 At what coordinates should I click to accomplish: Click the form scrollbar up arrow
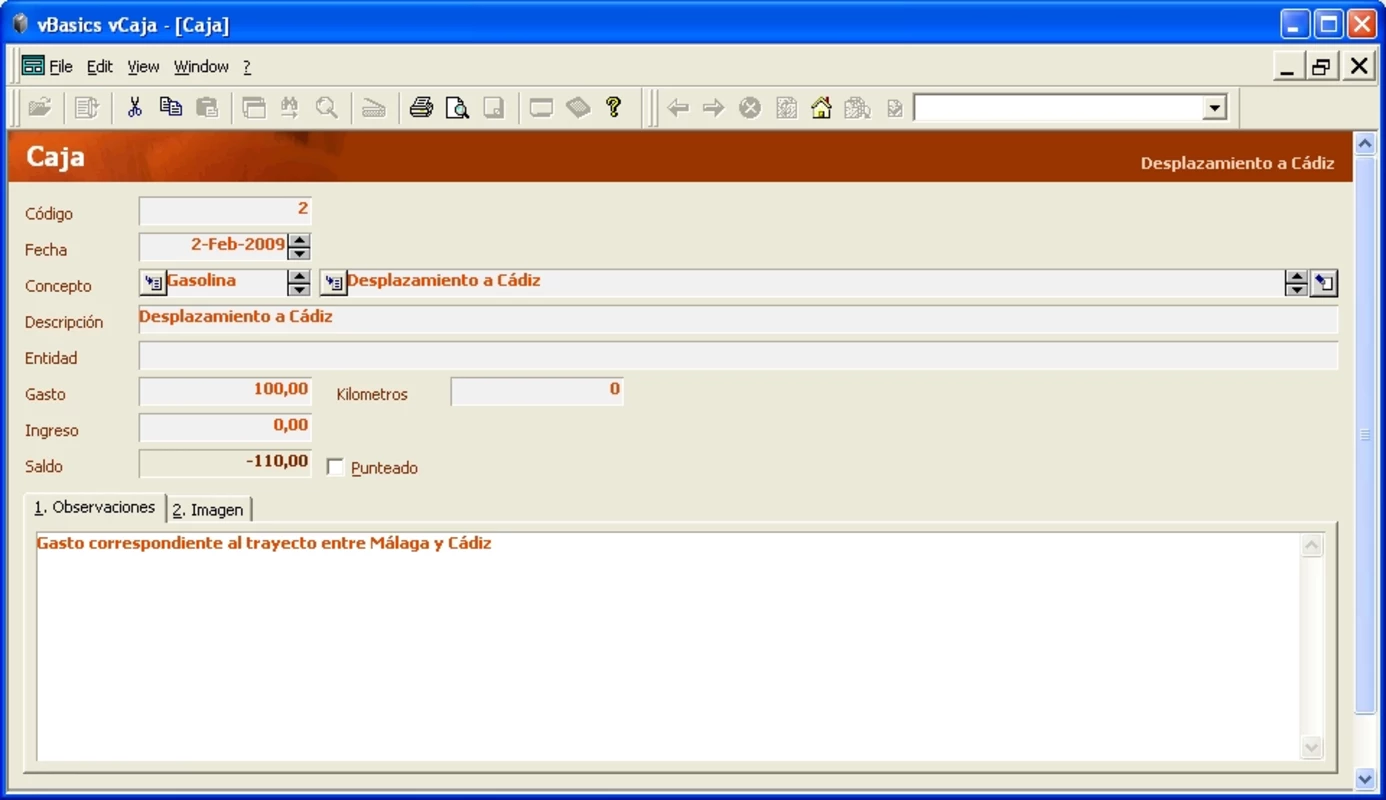click(x=1365, y=143)
